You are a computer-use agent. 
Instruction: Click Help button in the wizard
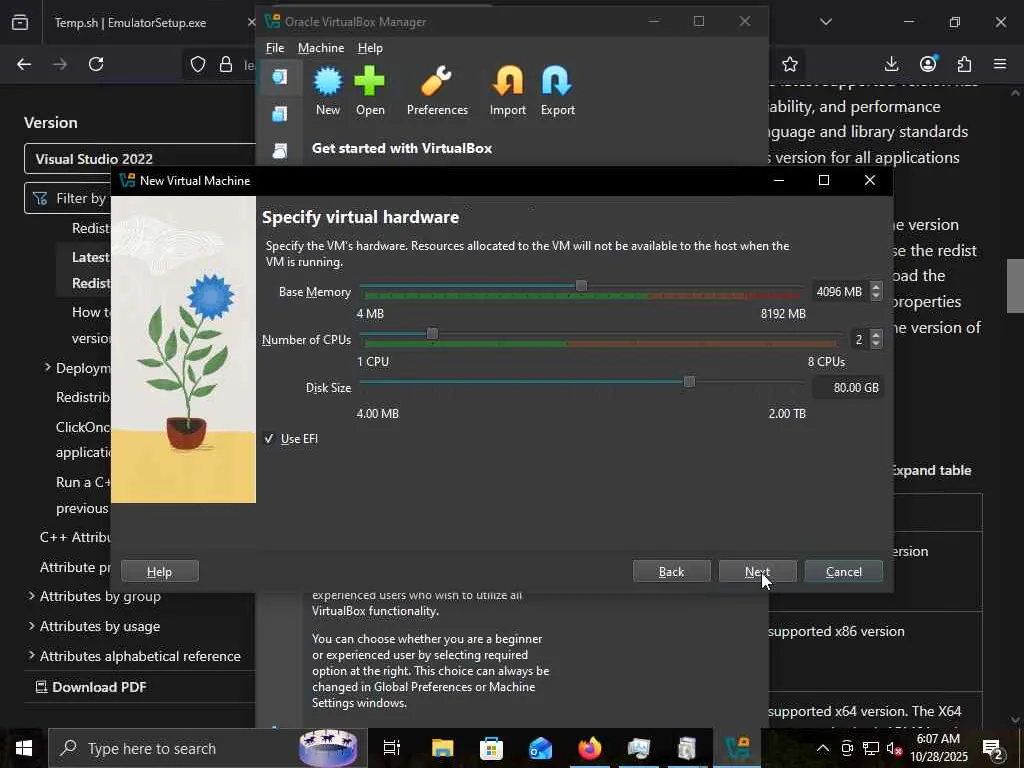tap(159, 571)
